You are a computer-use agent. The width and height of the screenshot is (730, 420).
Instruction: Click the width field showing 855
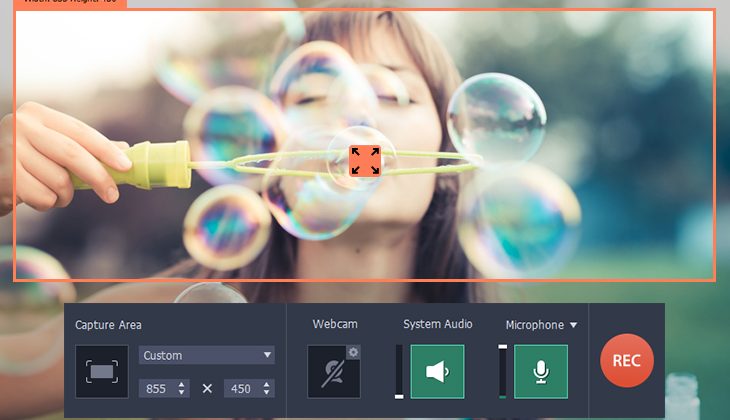click(157, 388)
